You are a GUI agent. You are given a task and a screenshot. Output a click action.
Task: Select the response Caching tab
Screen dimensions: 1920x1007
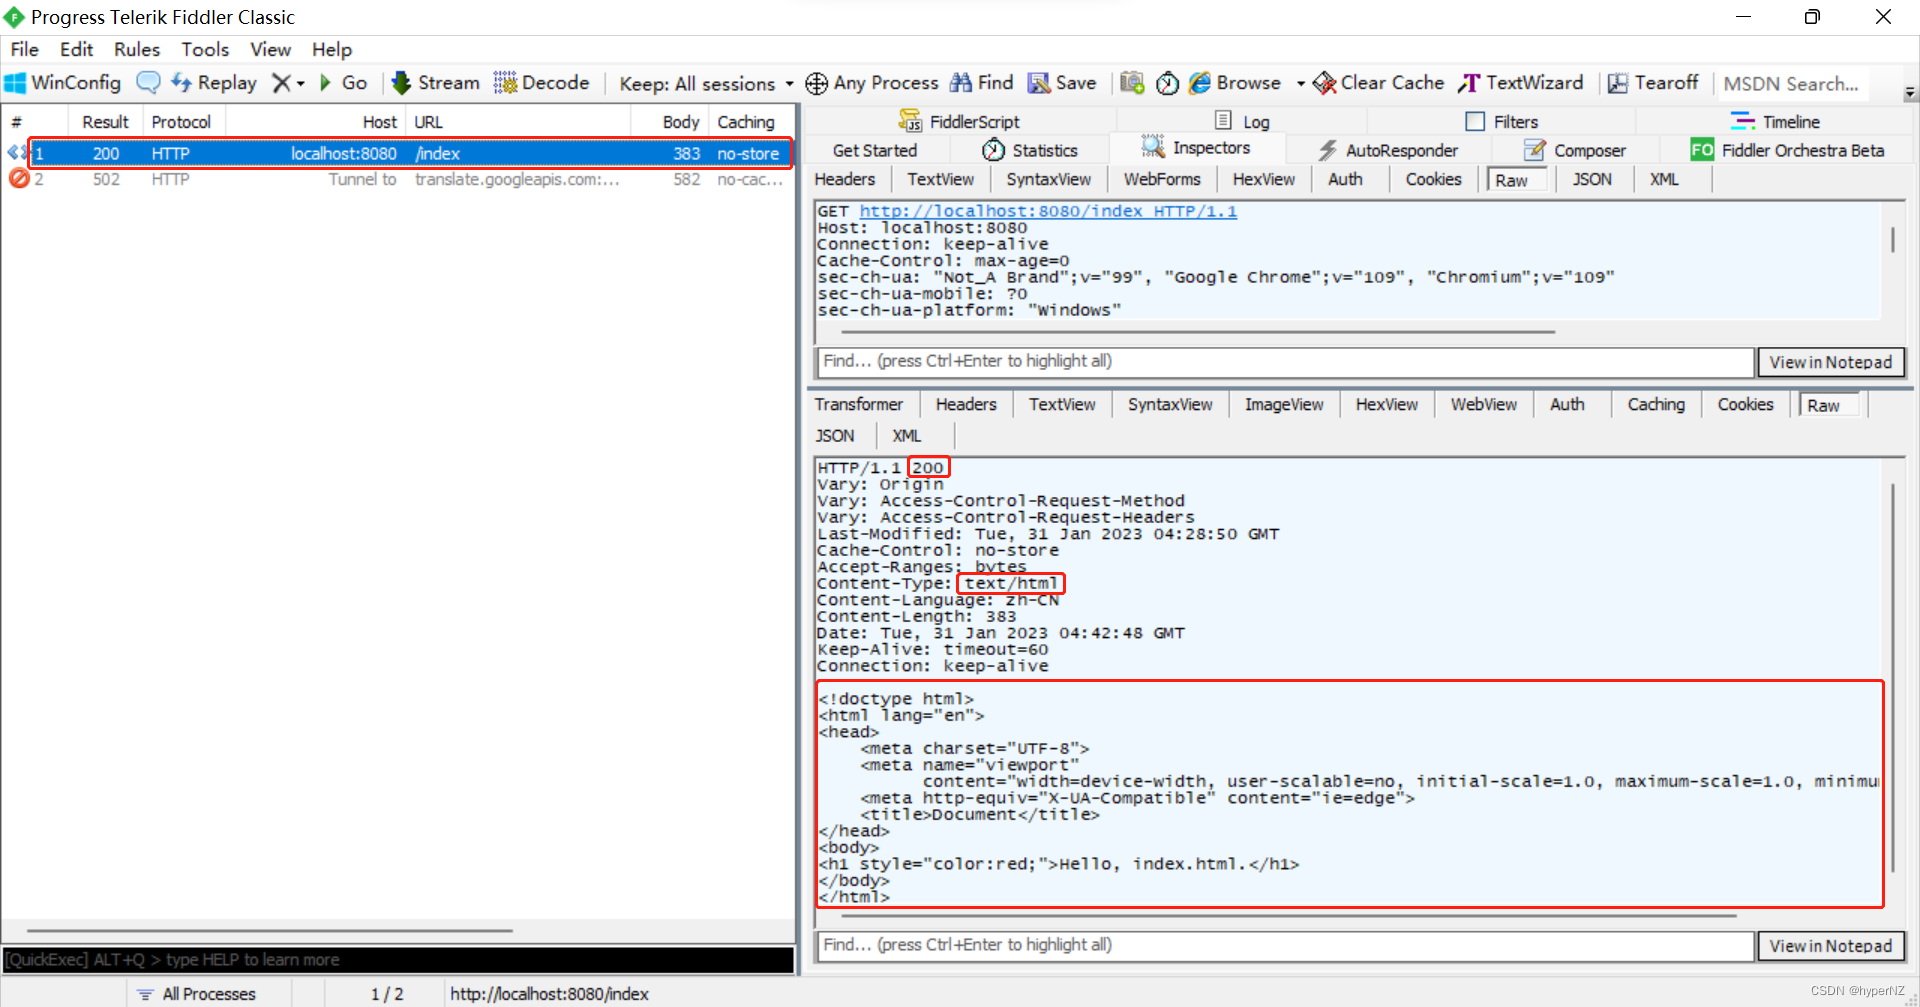[1656, 404]
